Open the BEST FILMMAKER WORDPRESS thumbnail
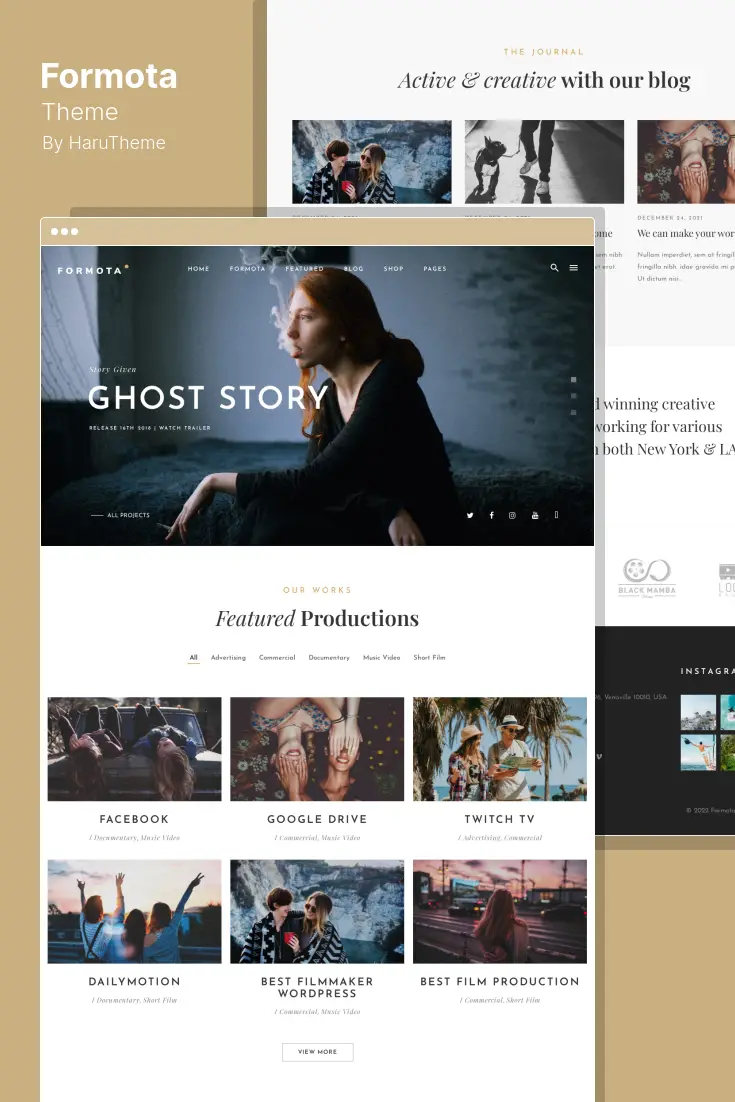Screen dimensions: 735x1102 (317, 911)
